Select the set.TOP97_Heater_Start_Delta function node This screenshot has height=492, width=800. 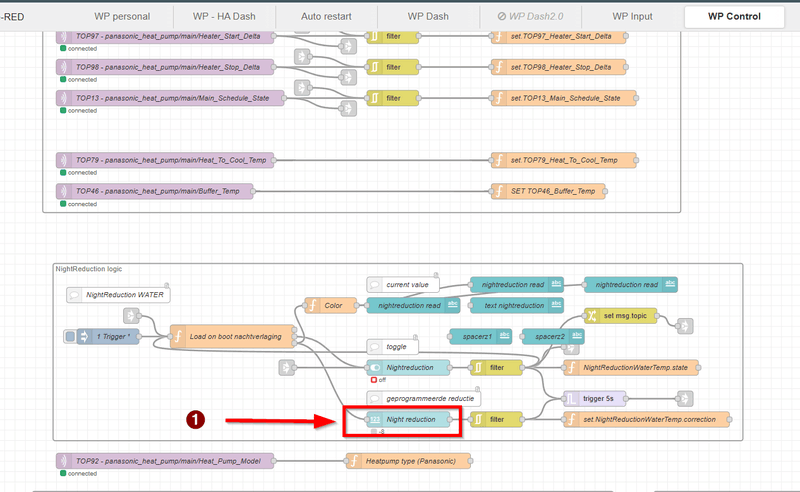pos(559,36)
